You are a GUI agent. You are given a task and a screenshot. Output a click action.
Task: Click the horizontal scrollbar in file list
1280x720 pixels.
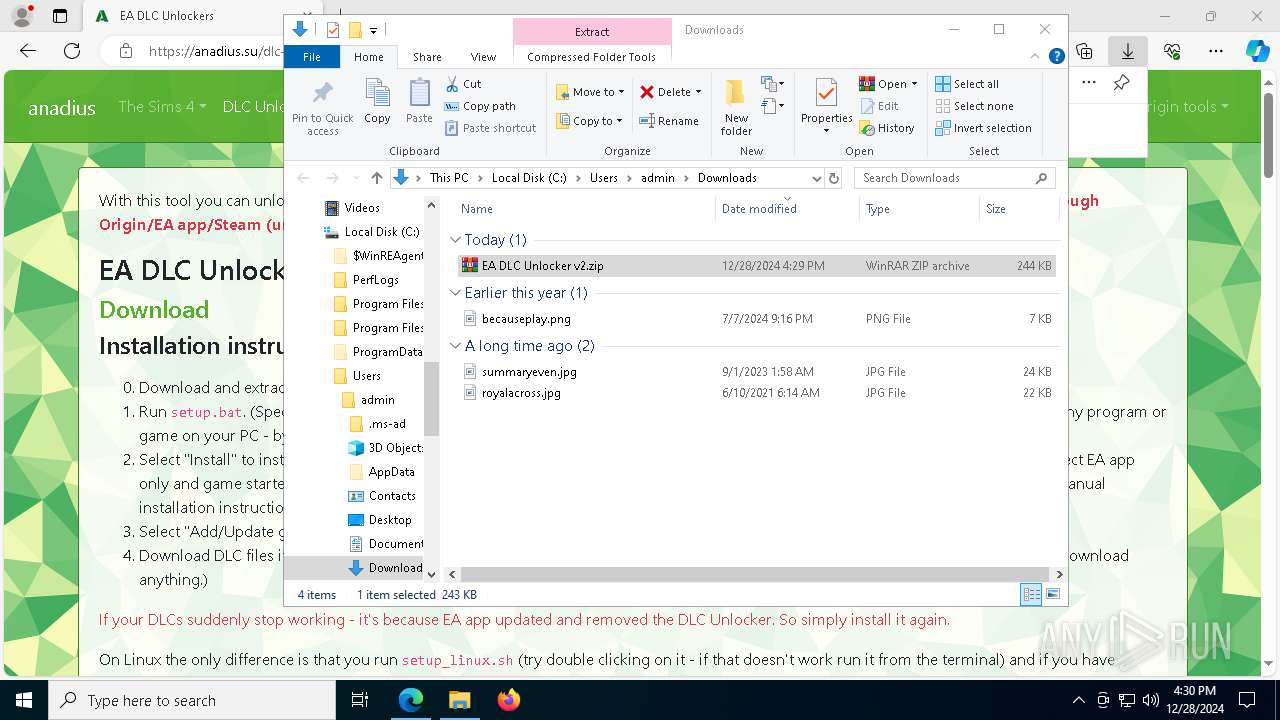pos(754,574)
